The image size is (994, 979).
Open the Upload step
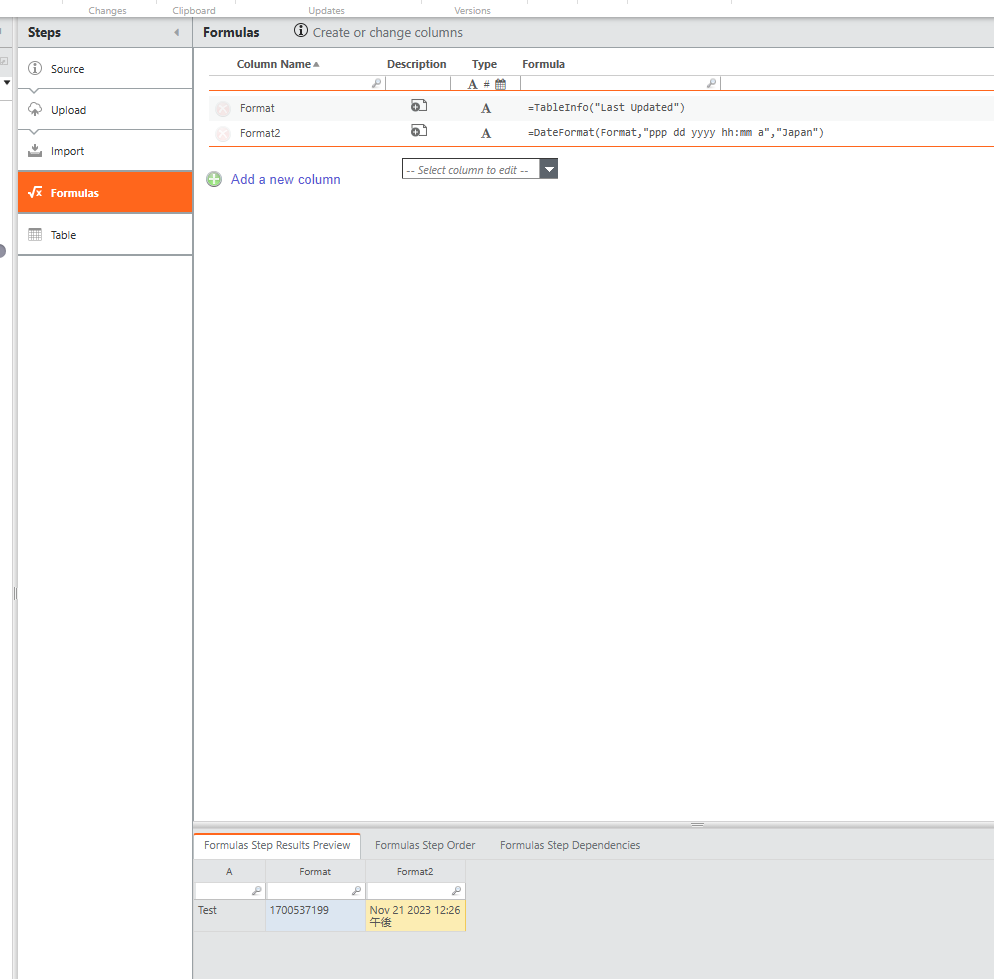[x=105, y=110]
